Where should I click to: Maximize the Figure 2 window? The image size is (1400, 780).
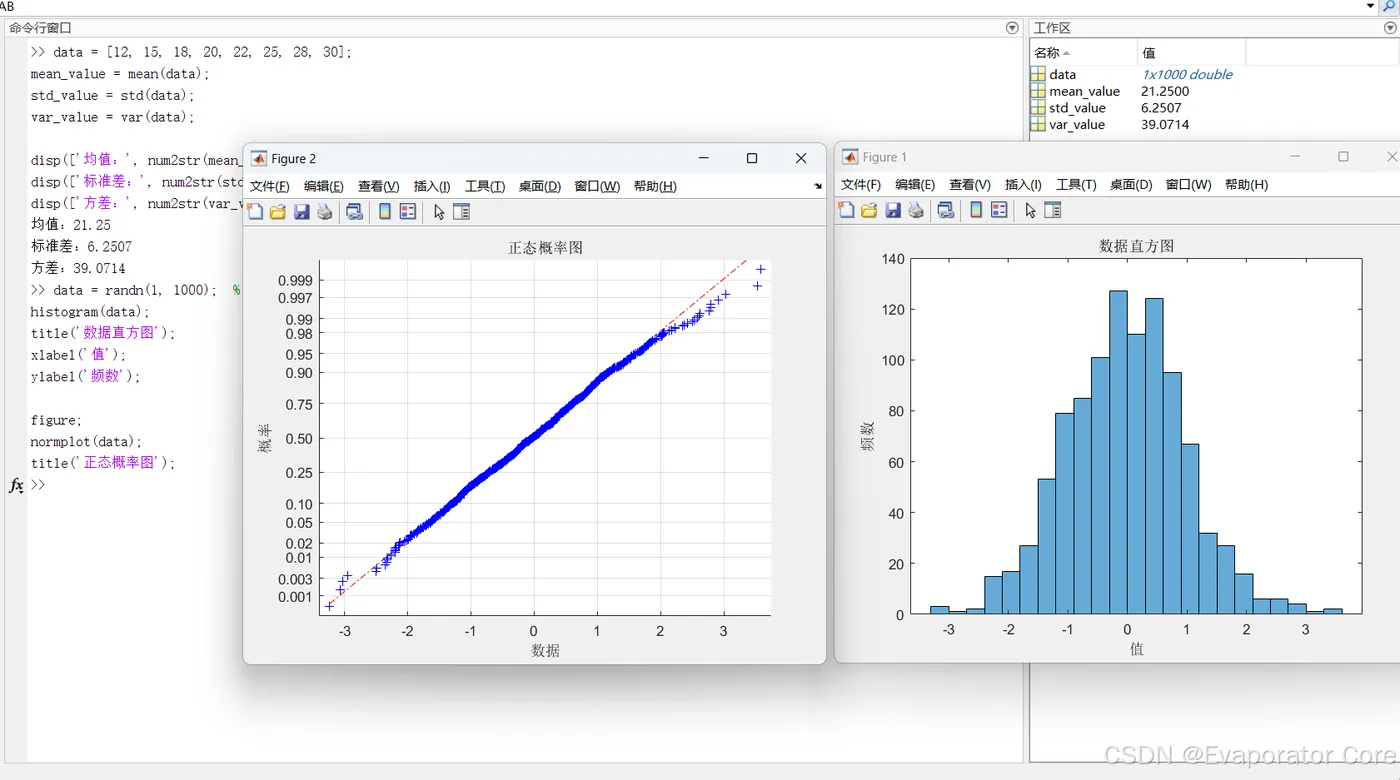coord(752,158)
